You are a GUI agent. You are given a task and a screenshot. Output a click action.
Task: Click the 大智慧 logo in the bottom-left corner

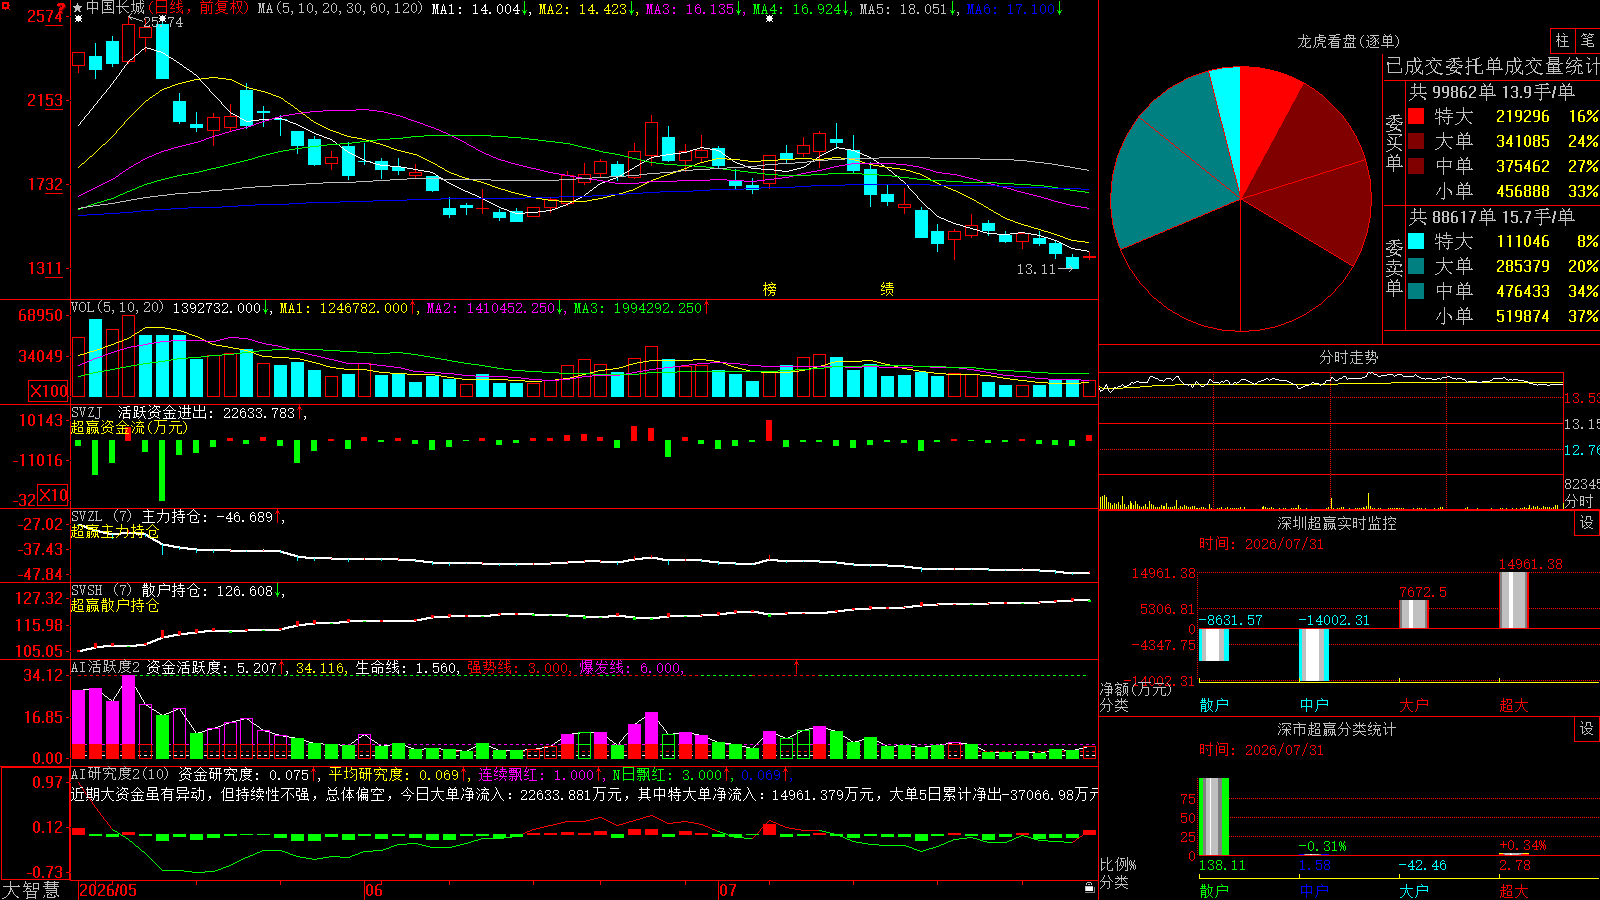pos(31,890)
